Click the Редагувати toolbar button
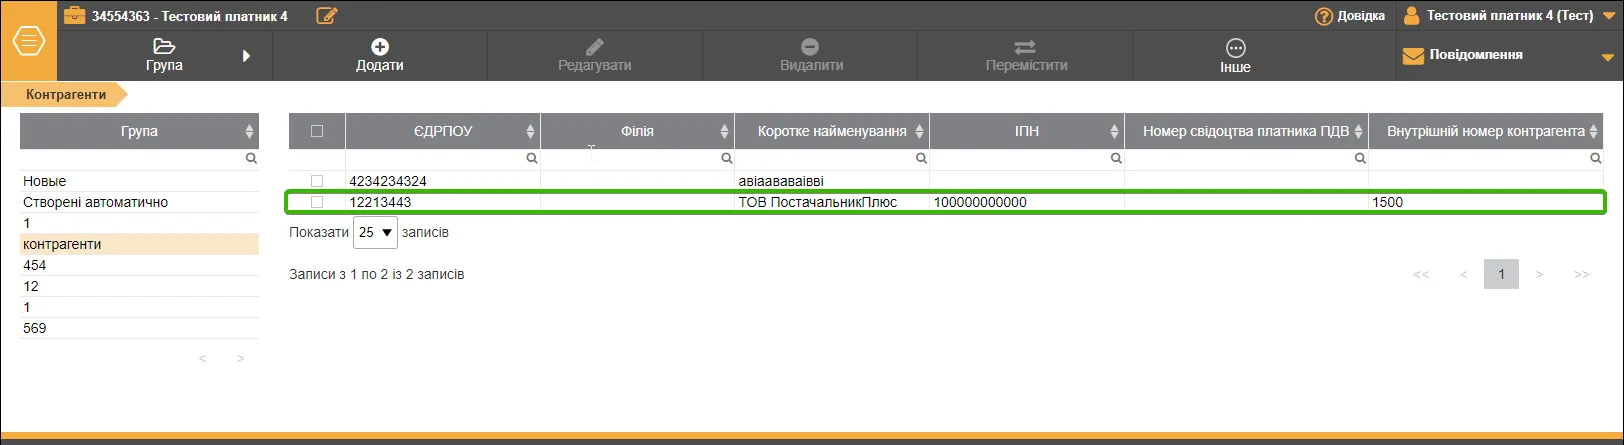 (595, 56)
